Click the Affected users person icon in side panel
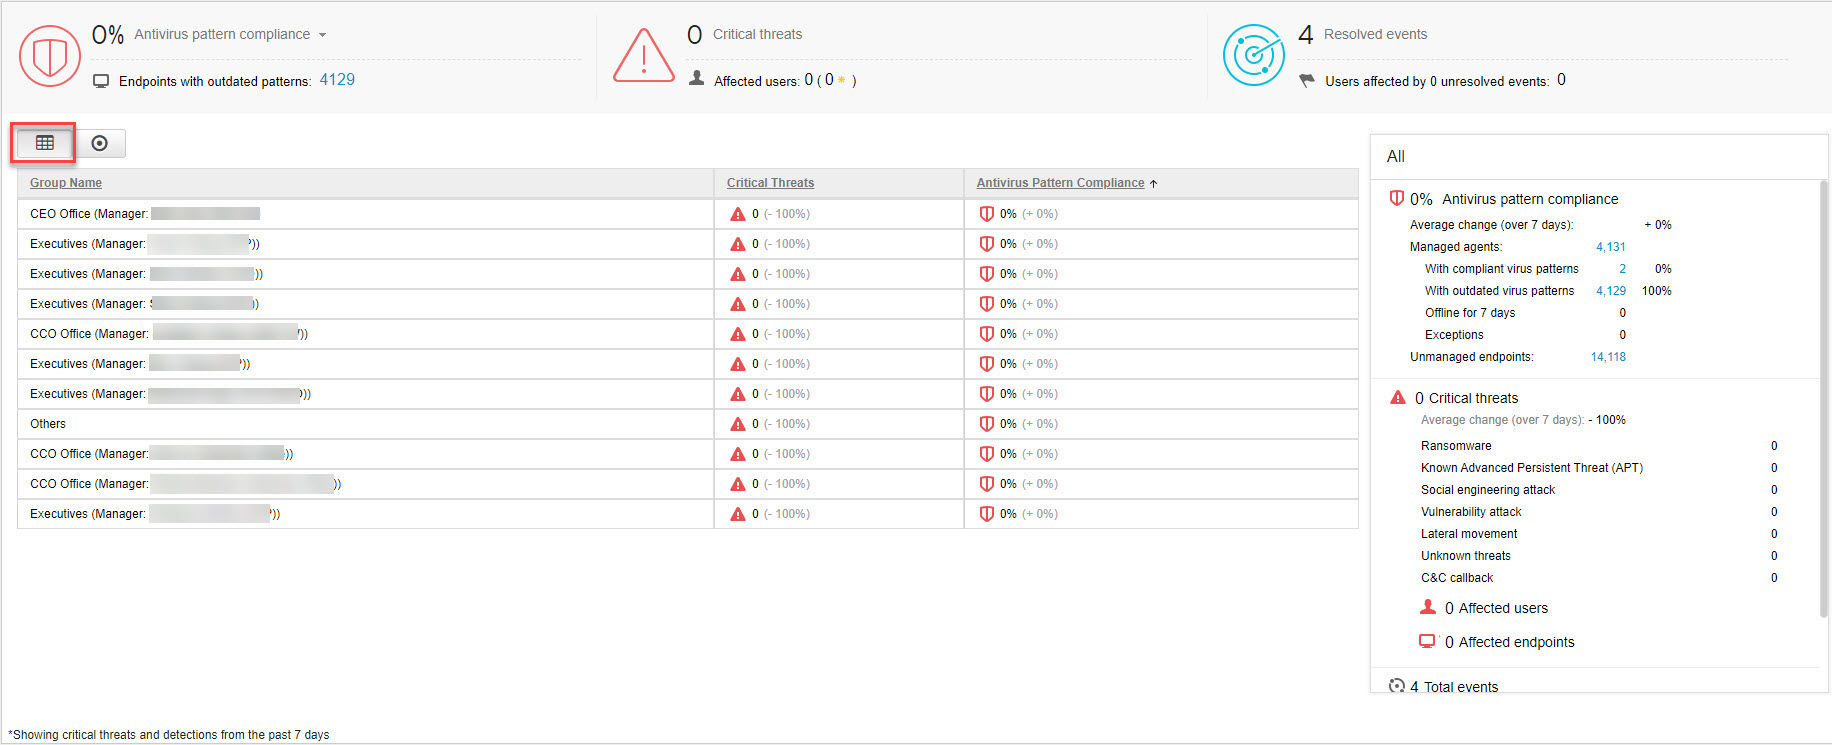The image size is (1832, 745). click(1428, 607)
